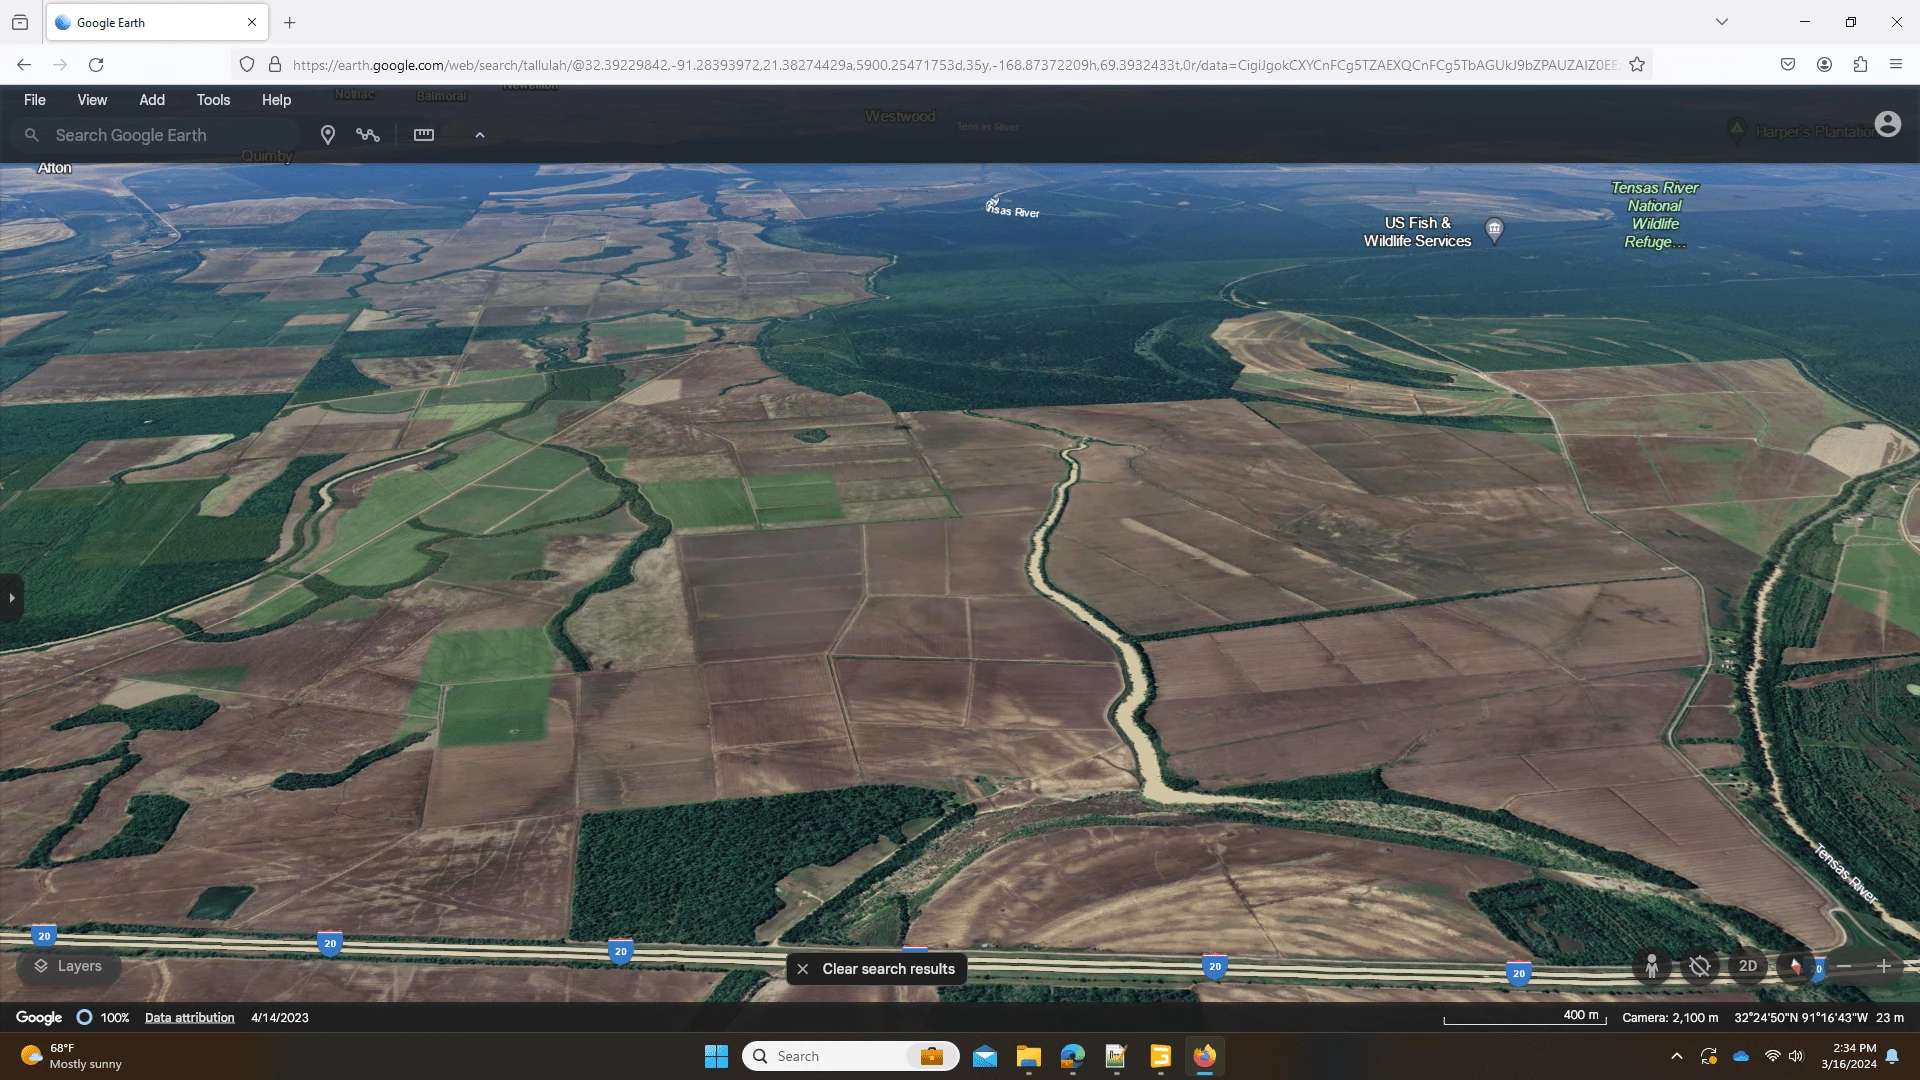Reset orientation with the compass icon
The image size is (1920, 1080).
pos(1796,966)
